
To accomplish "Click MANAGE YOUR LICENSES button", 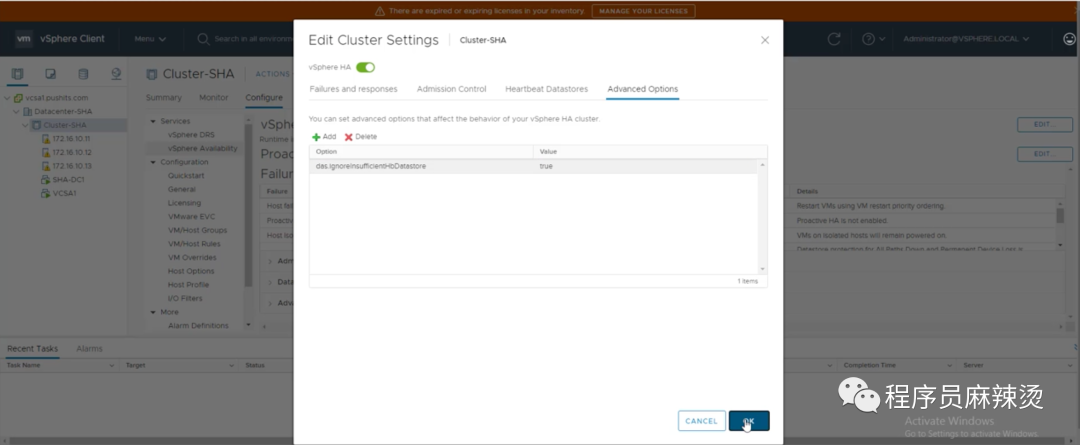I will click(643, 11).
